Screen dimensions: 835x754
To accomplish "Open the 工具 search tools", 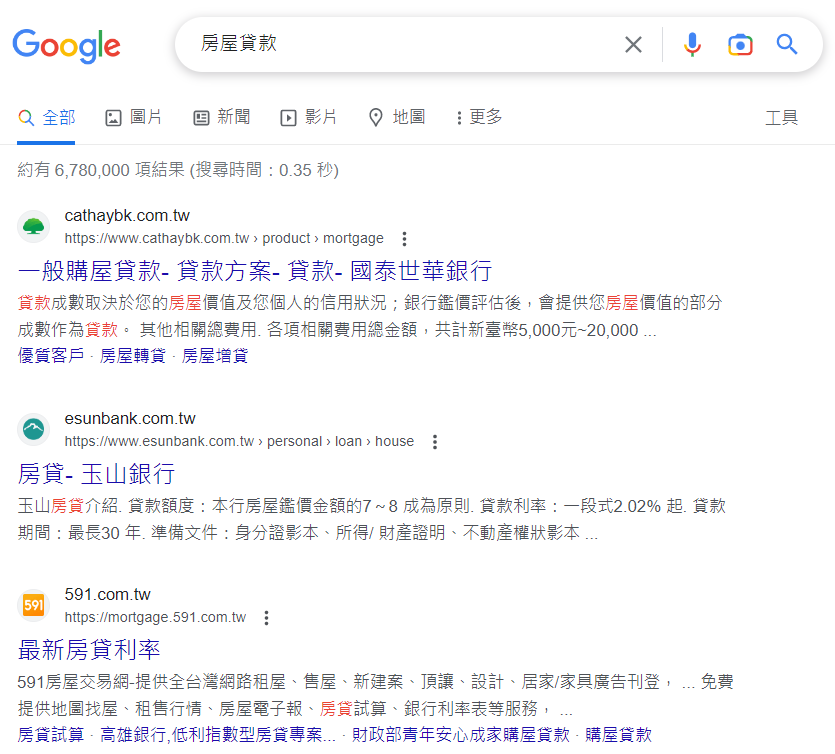I will click(x=781, y=118).
